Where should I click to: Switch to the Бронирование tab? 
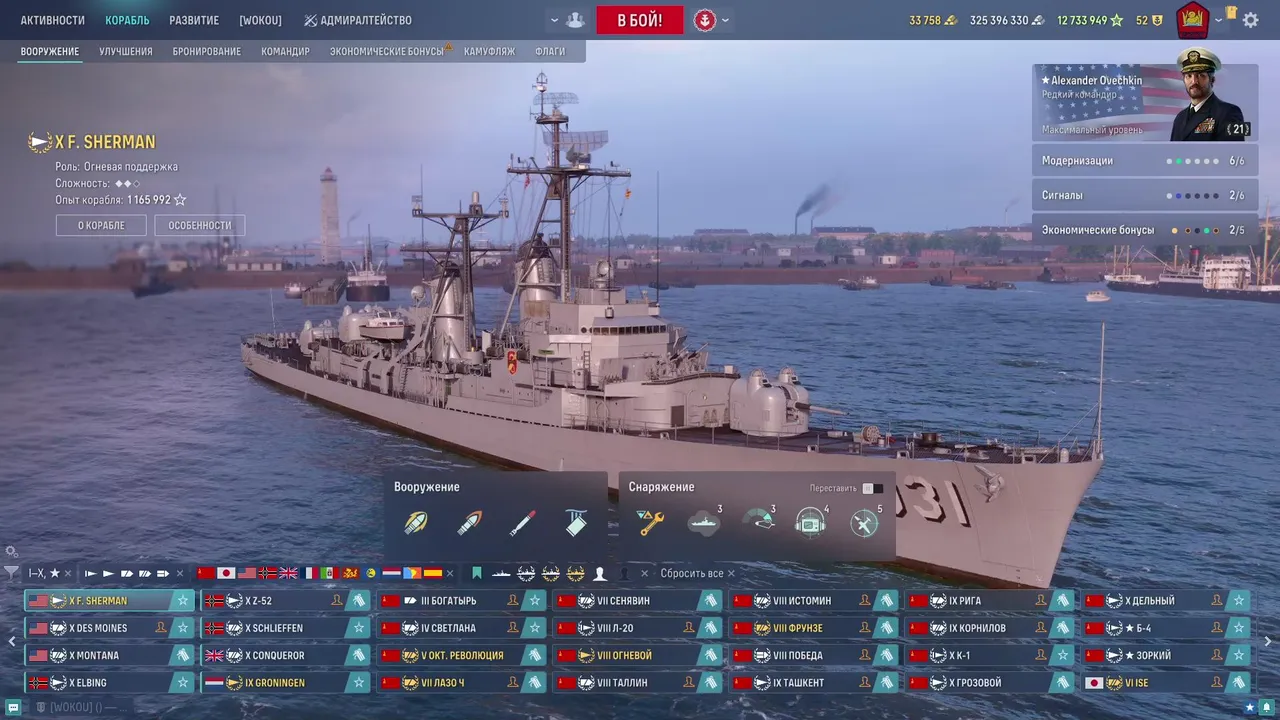pyautogui.click(x=207, y=52)
